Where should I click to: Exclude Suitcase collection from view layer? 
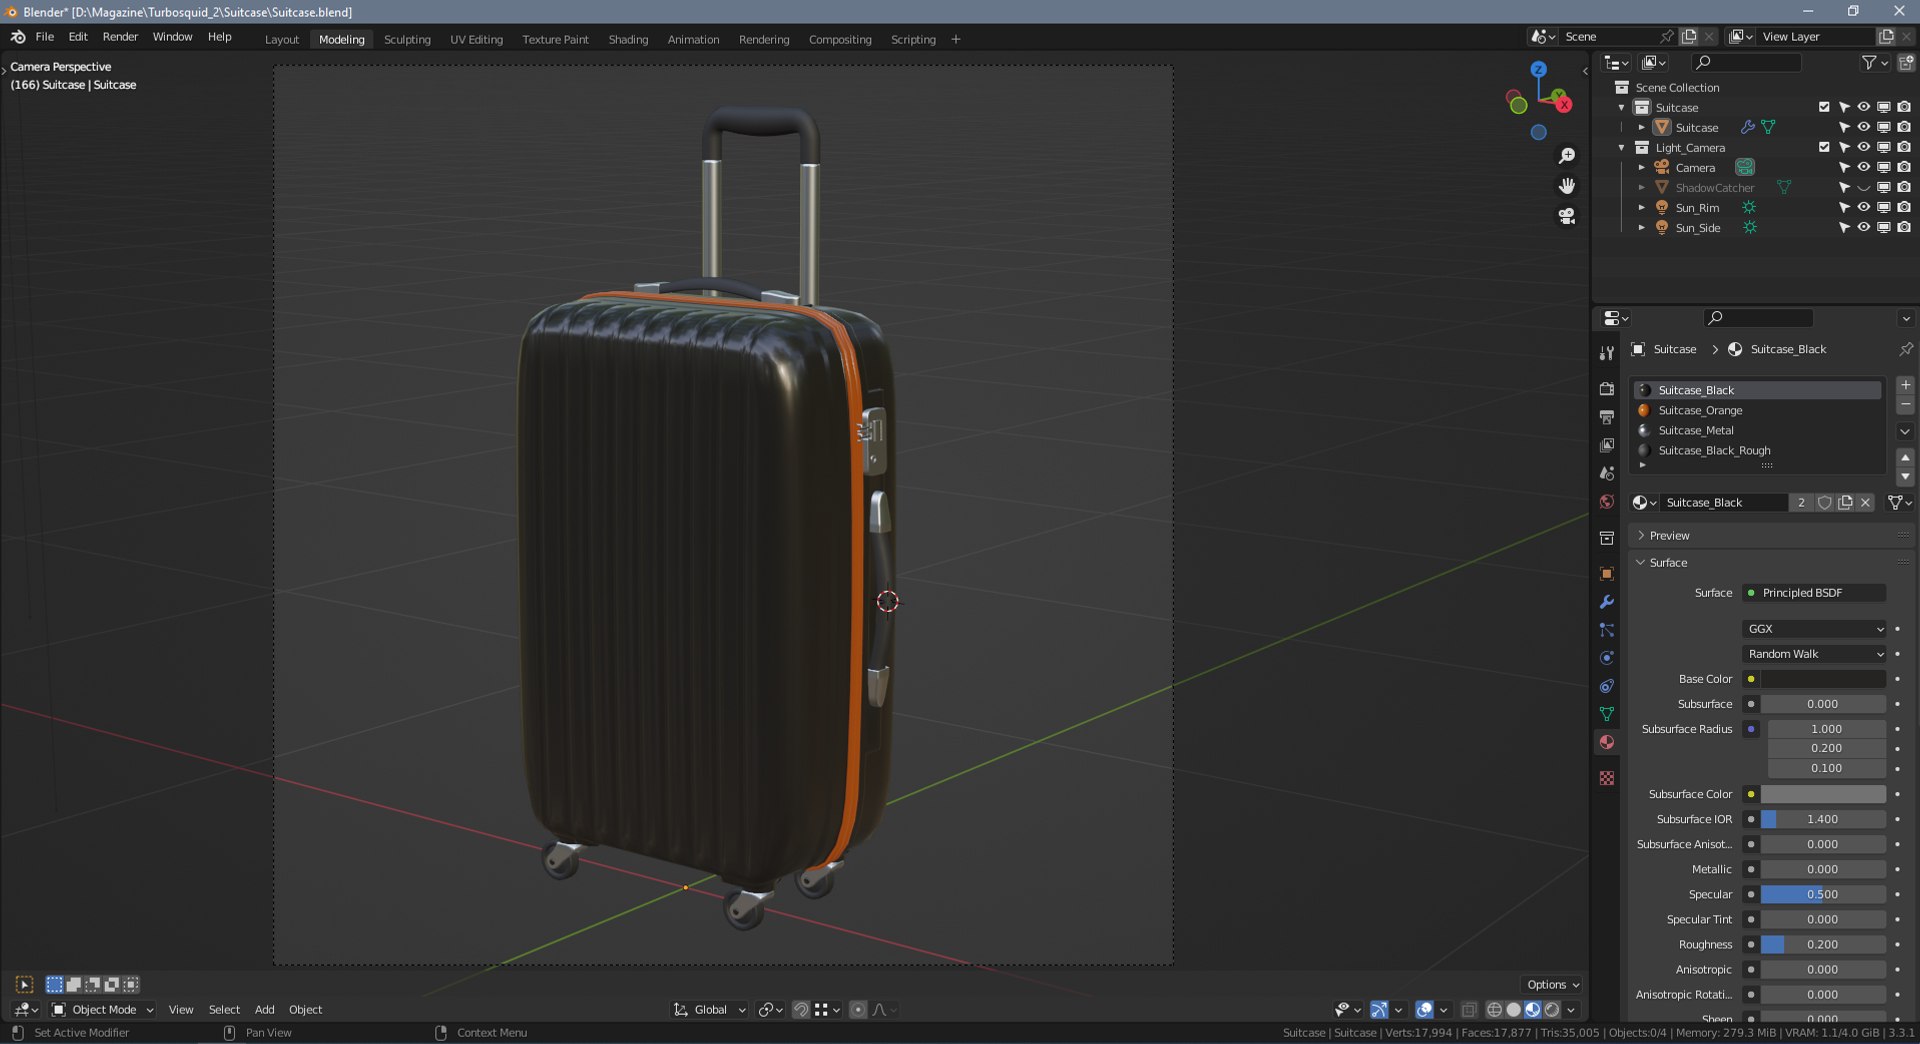coord(1824,107)
